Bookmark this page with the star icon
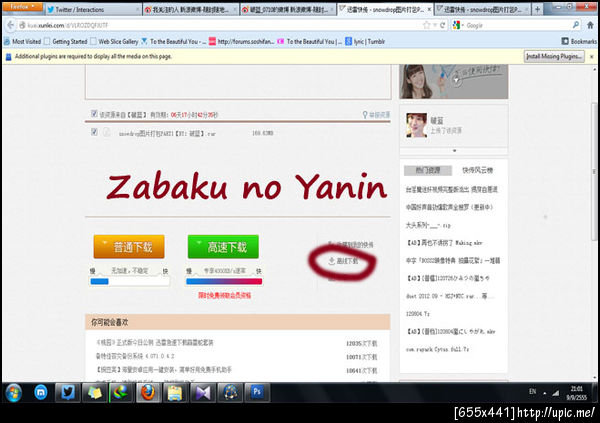The width and height of the screenshot is (600, 423). pyautogui.click(x=427, y=25)
